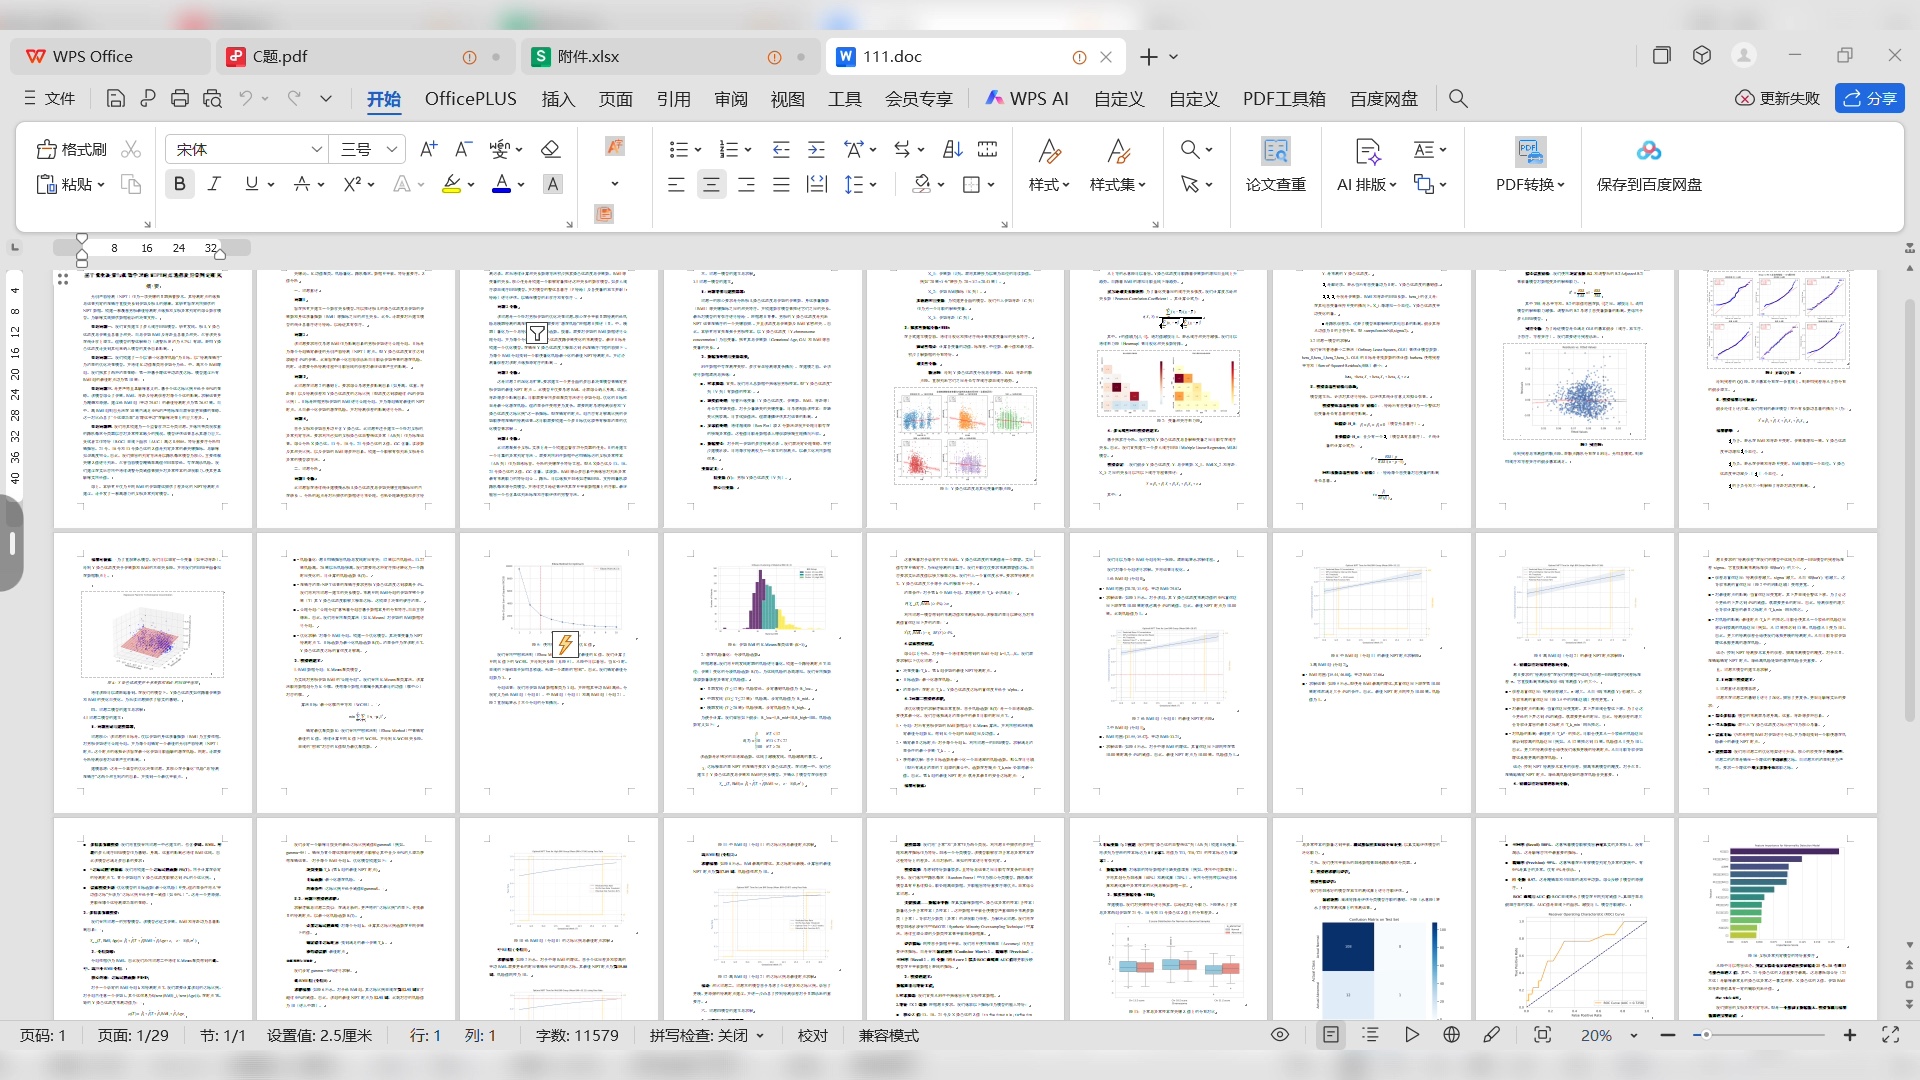The width and height of the screenshot is (1920, 1080).
Task: Switch to the 插入 ribbon tab
Action: (x=558, y=98)
